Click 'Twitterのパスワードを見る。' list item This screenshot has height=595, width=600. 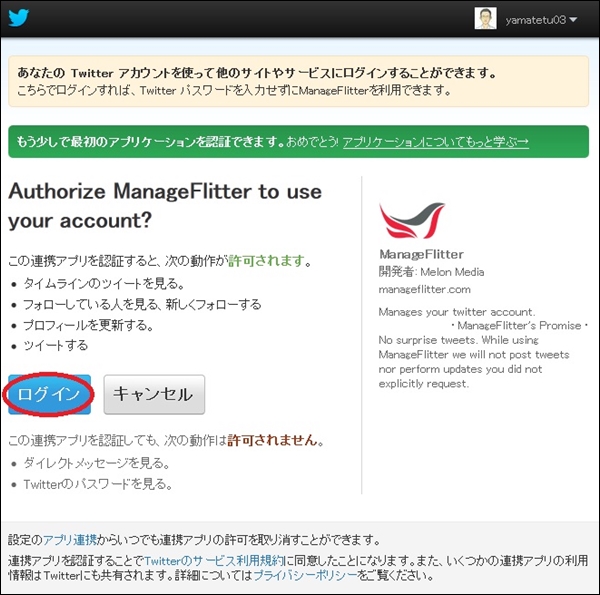[98, 484]
